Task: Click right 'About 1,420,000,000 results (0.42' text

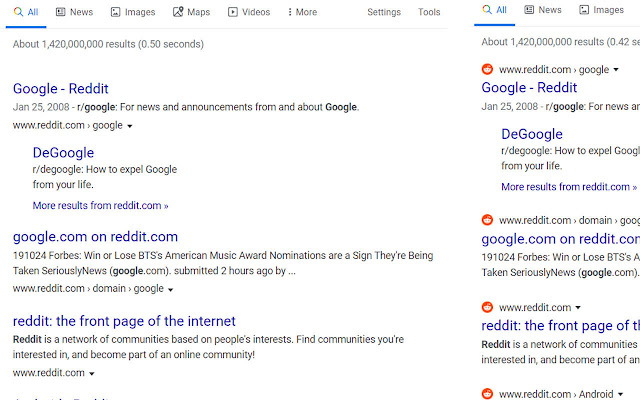Action: [561, 42]
